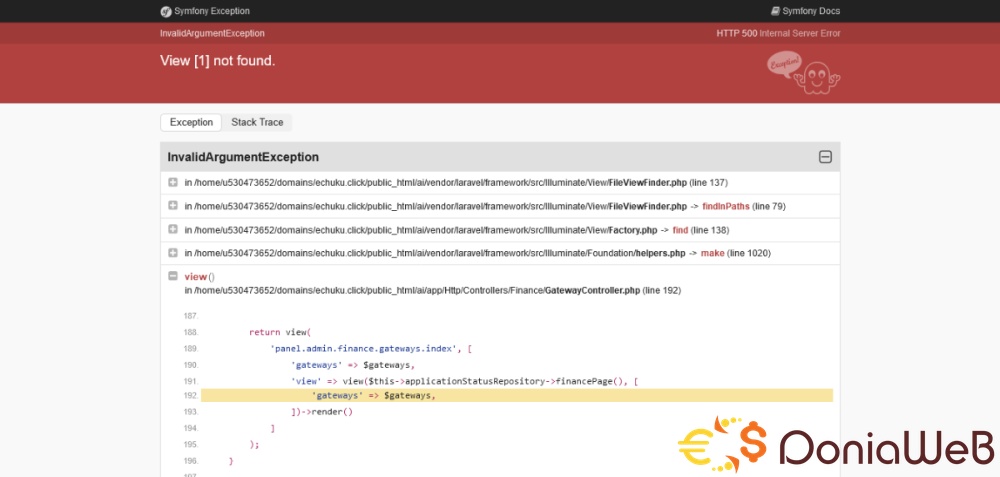The height and width of the screenshot is (477, 1000).
Task: Click code line 195 ');'
Action: [x=254, y=444]
